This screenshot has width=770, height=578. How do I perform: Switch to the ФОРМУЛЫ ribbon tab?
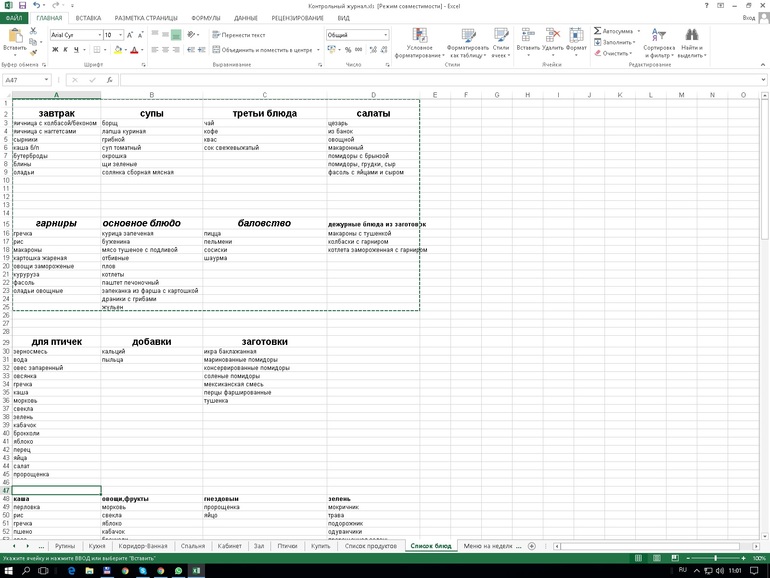(205, 18)
